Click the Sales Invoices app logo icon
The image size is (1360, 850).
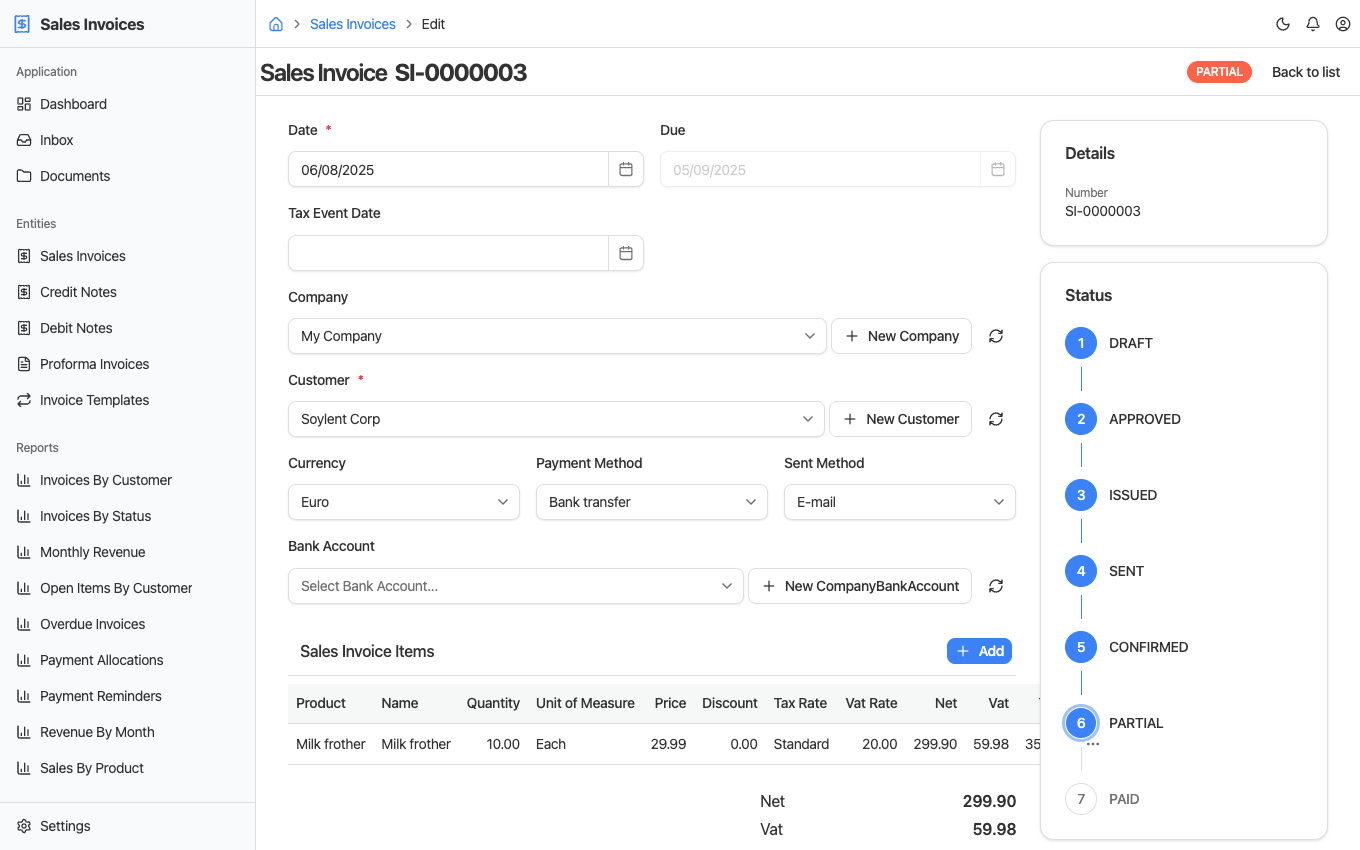click(x=22, y=24)
